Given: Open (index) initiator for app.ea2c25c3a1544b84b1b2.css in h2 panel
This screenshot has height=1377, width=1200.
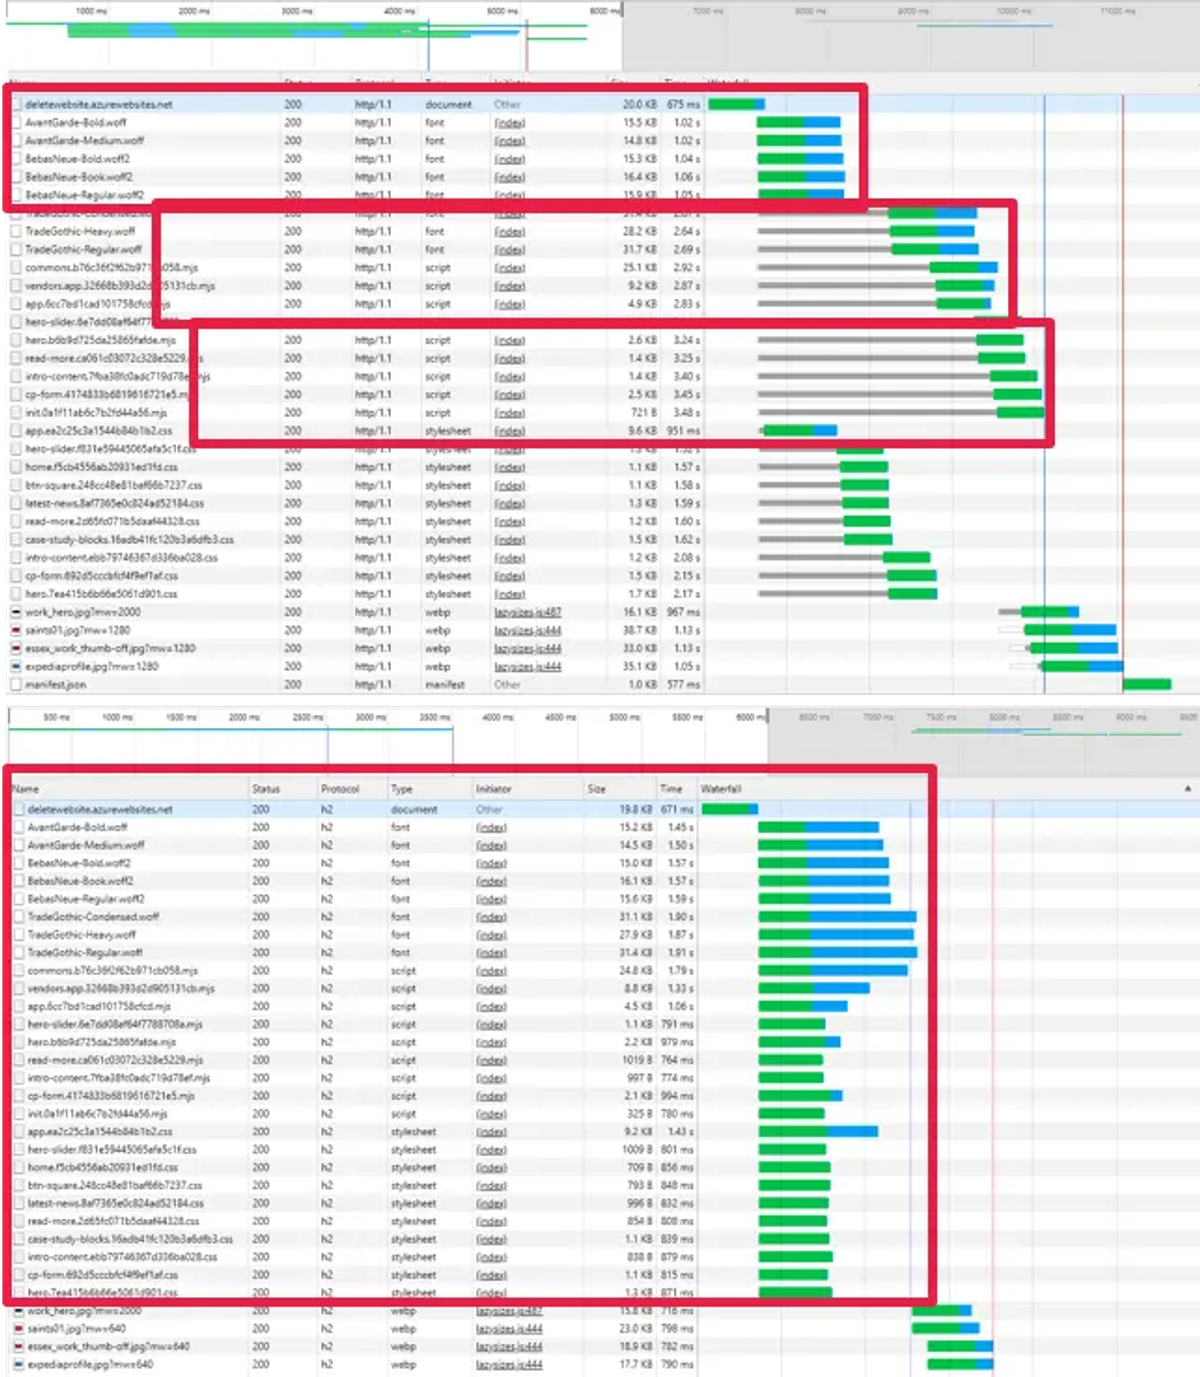Looking at the screenshot, I should 491,1131.
